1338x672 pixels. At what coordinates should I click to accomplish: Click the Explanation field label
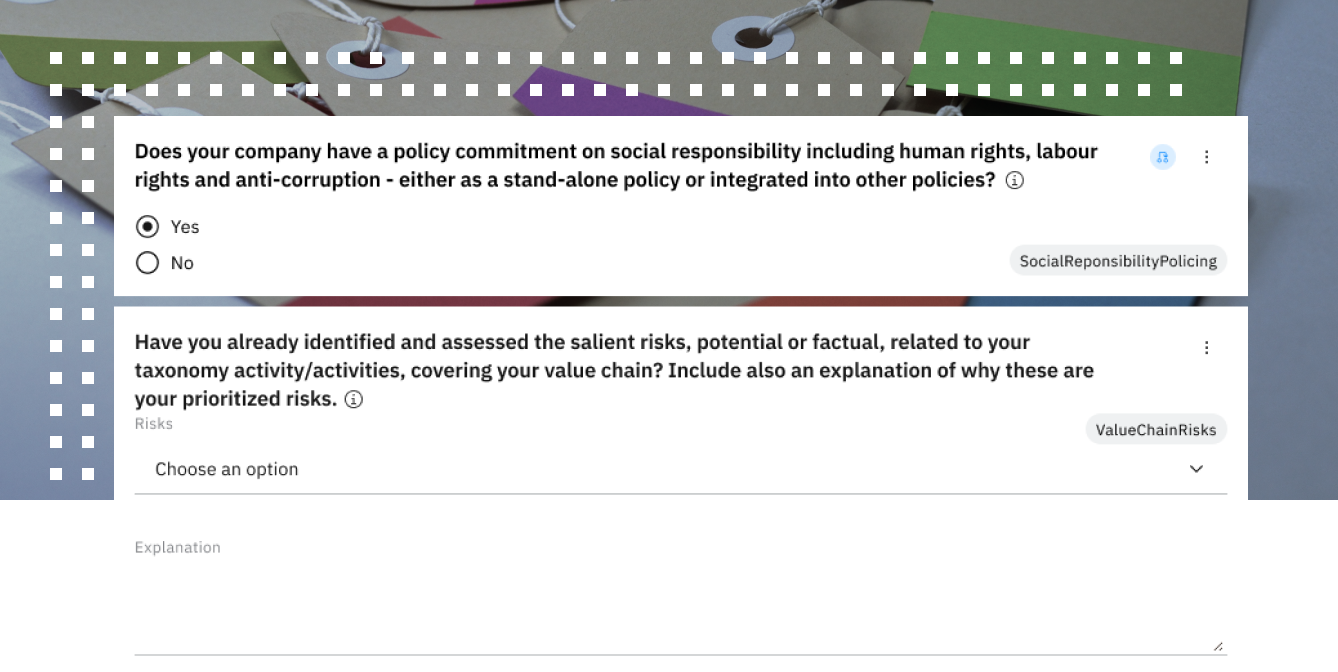coord(178,547)
